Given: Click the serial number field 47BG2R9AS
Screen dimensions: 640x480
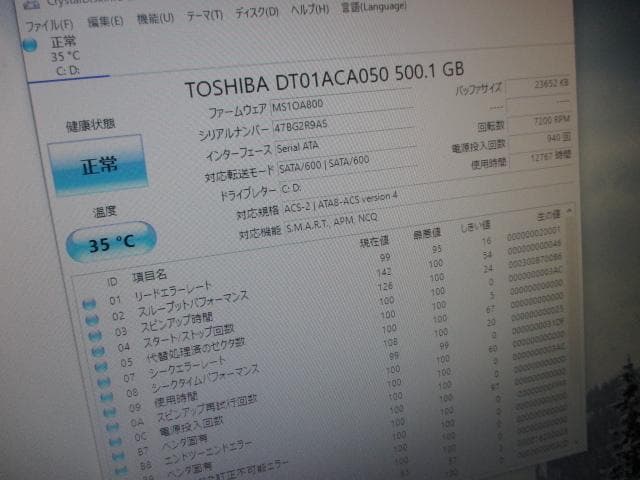Looking at the screenshot, I should (344, 124).
